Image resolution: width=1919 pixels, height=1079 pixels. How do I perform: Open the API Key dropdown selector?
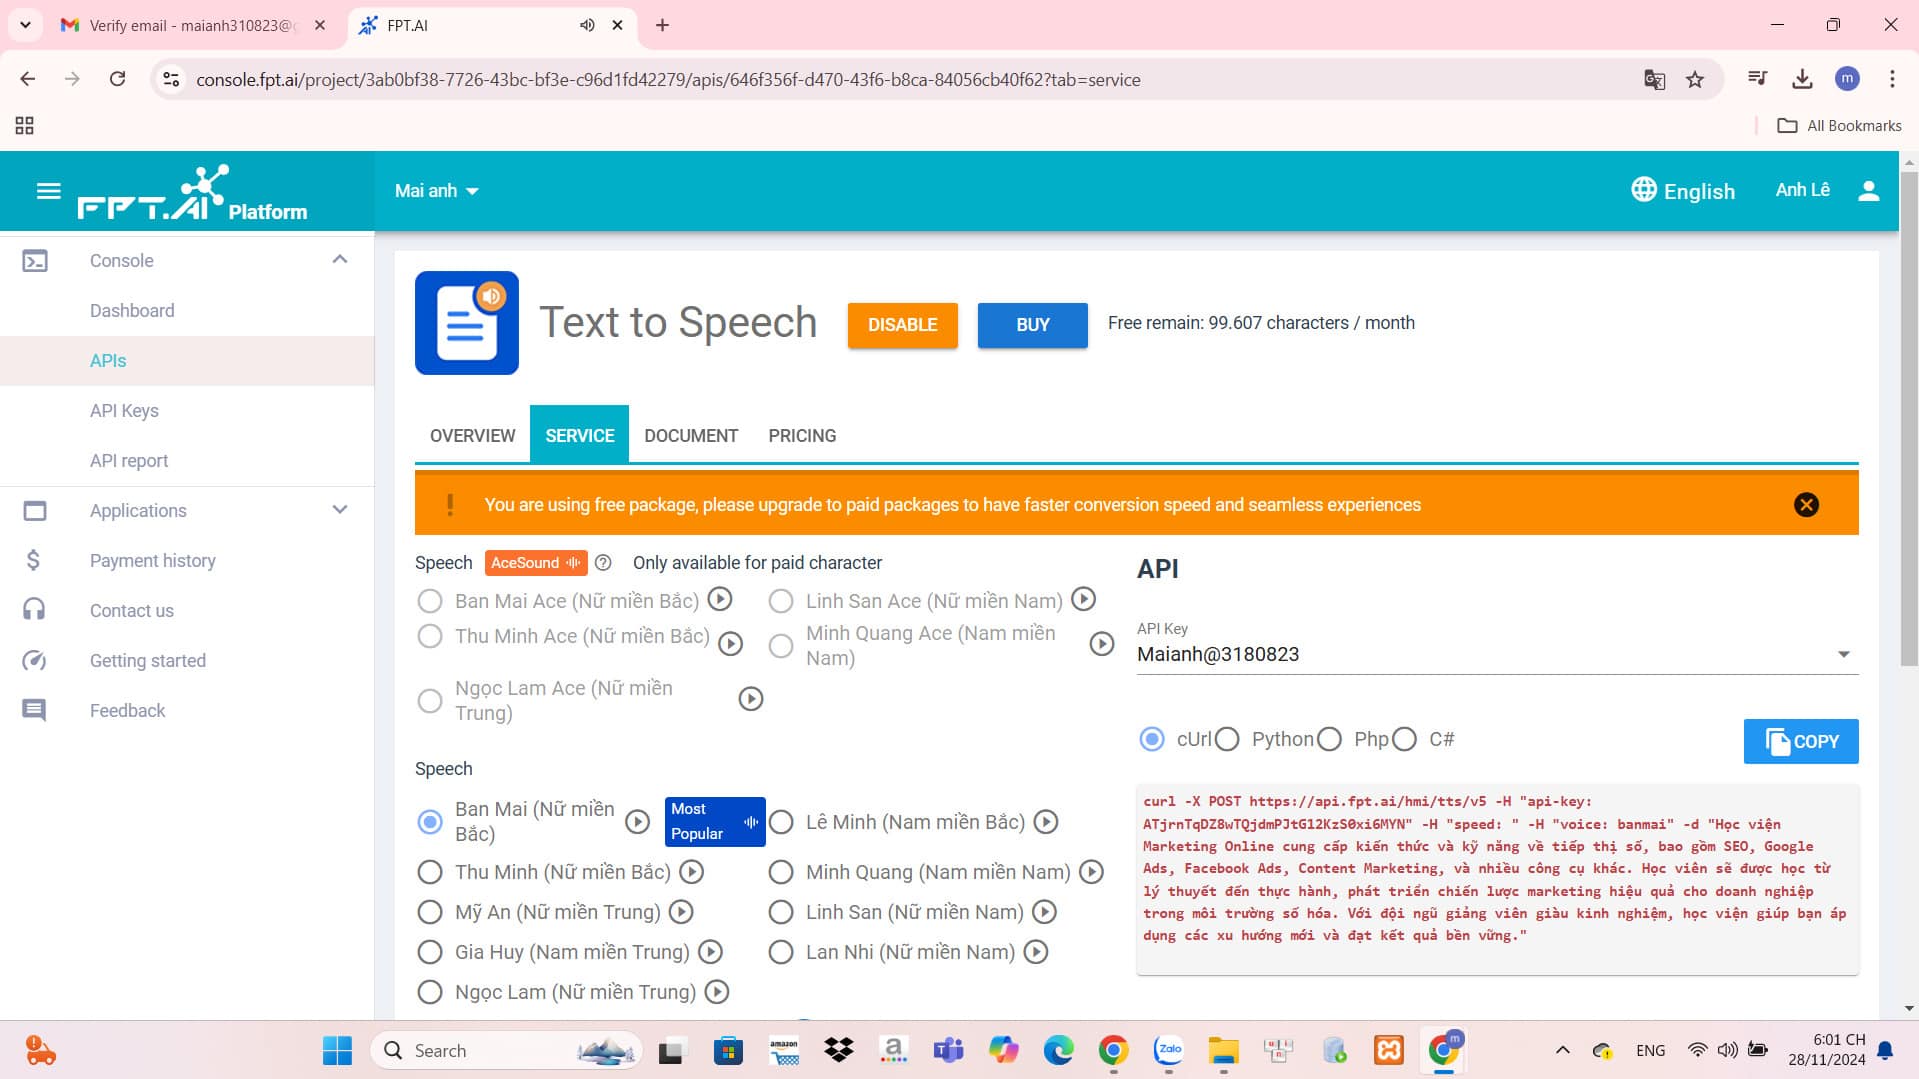tap(1497, 654)
